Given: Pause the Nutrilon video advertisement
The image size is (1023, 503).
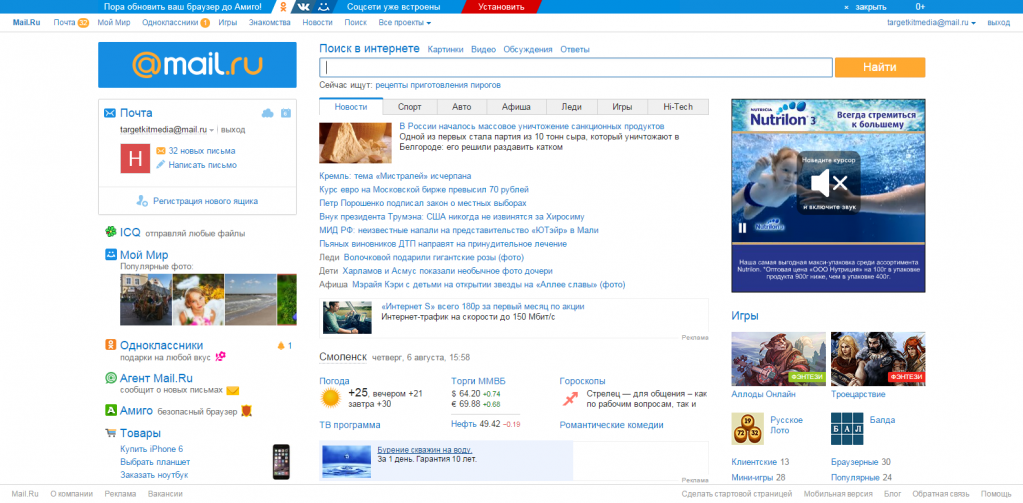Looking at the screenshot, I should [742, 228].
